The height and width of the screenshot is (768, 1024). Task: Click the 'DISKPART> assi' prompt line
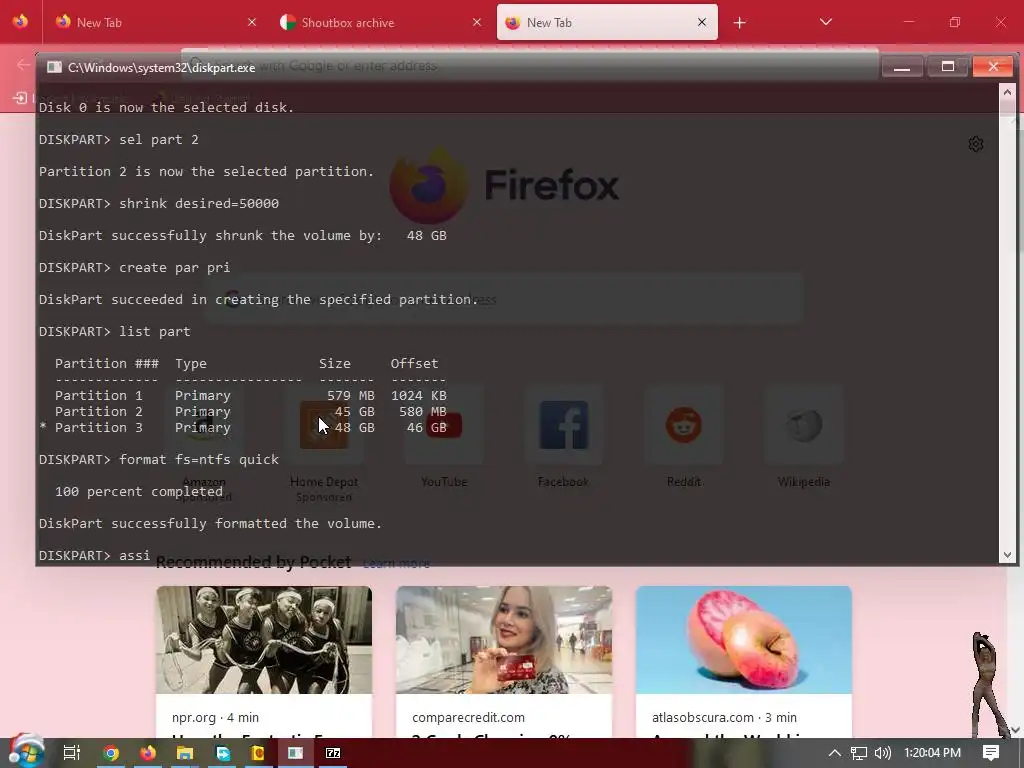(x=94, y=555)
